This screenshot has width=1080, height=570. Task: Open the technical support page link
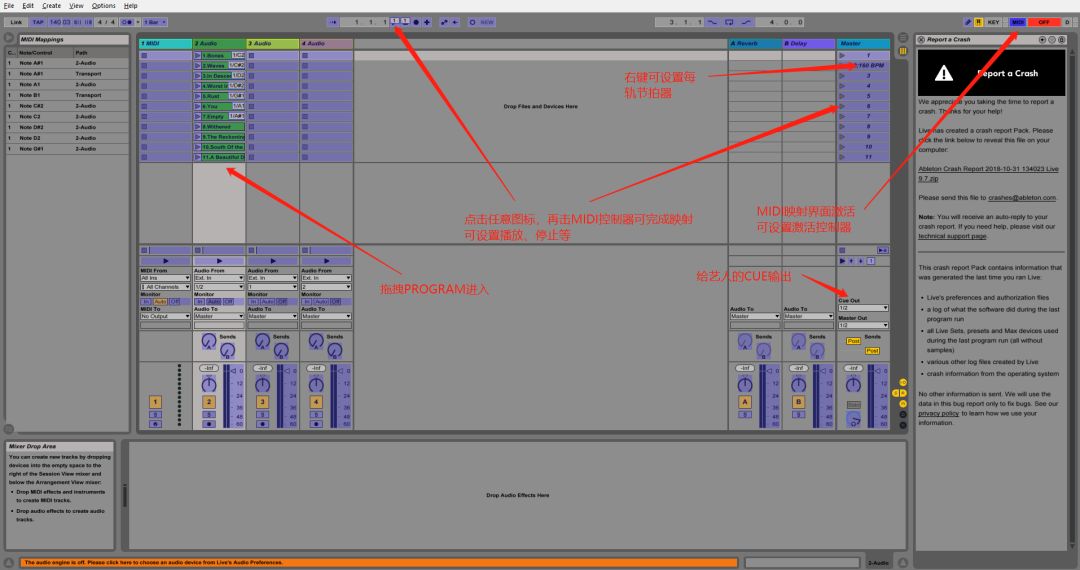pos(952,237)
